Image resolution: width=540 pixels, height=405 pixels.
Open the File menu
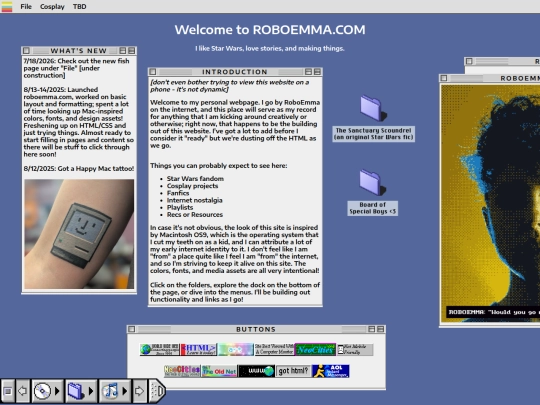coord(26,7)
